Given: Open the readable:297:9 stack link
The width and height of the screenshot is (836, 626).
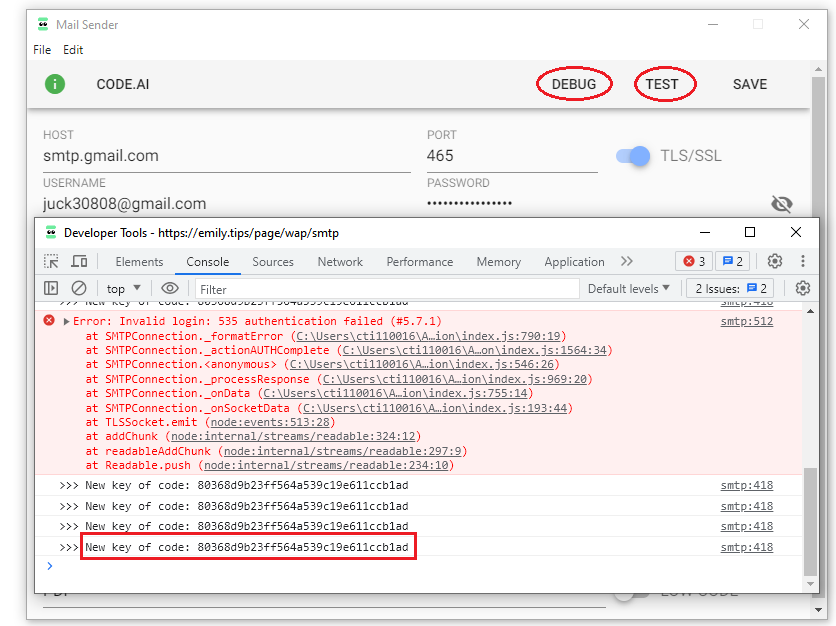Looking at the screenshot, I should point(342,451).
